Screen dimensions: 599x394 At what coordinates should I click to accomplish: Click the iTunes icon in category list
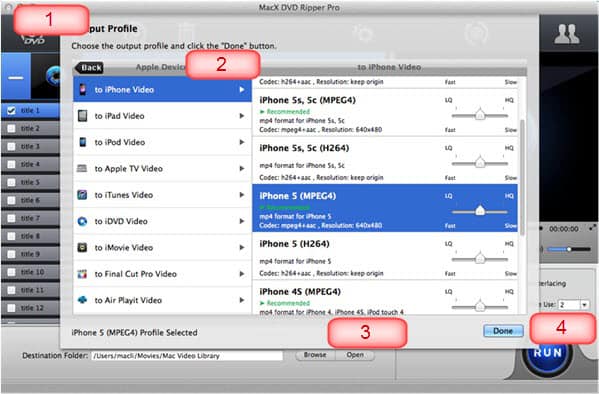point(82,195)
